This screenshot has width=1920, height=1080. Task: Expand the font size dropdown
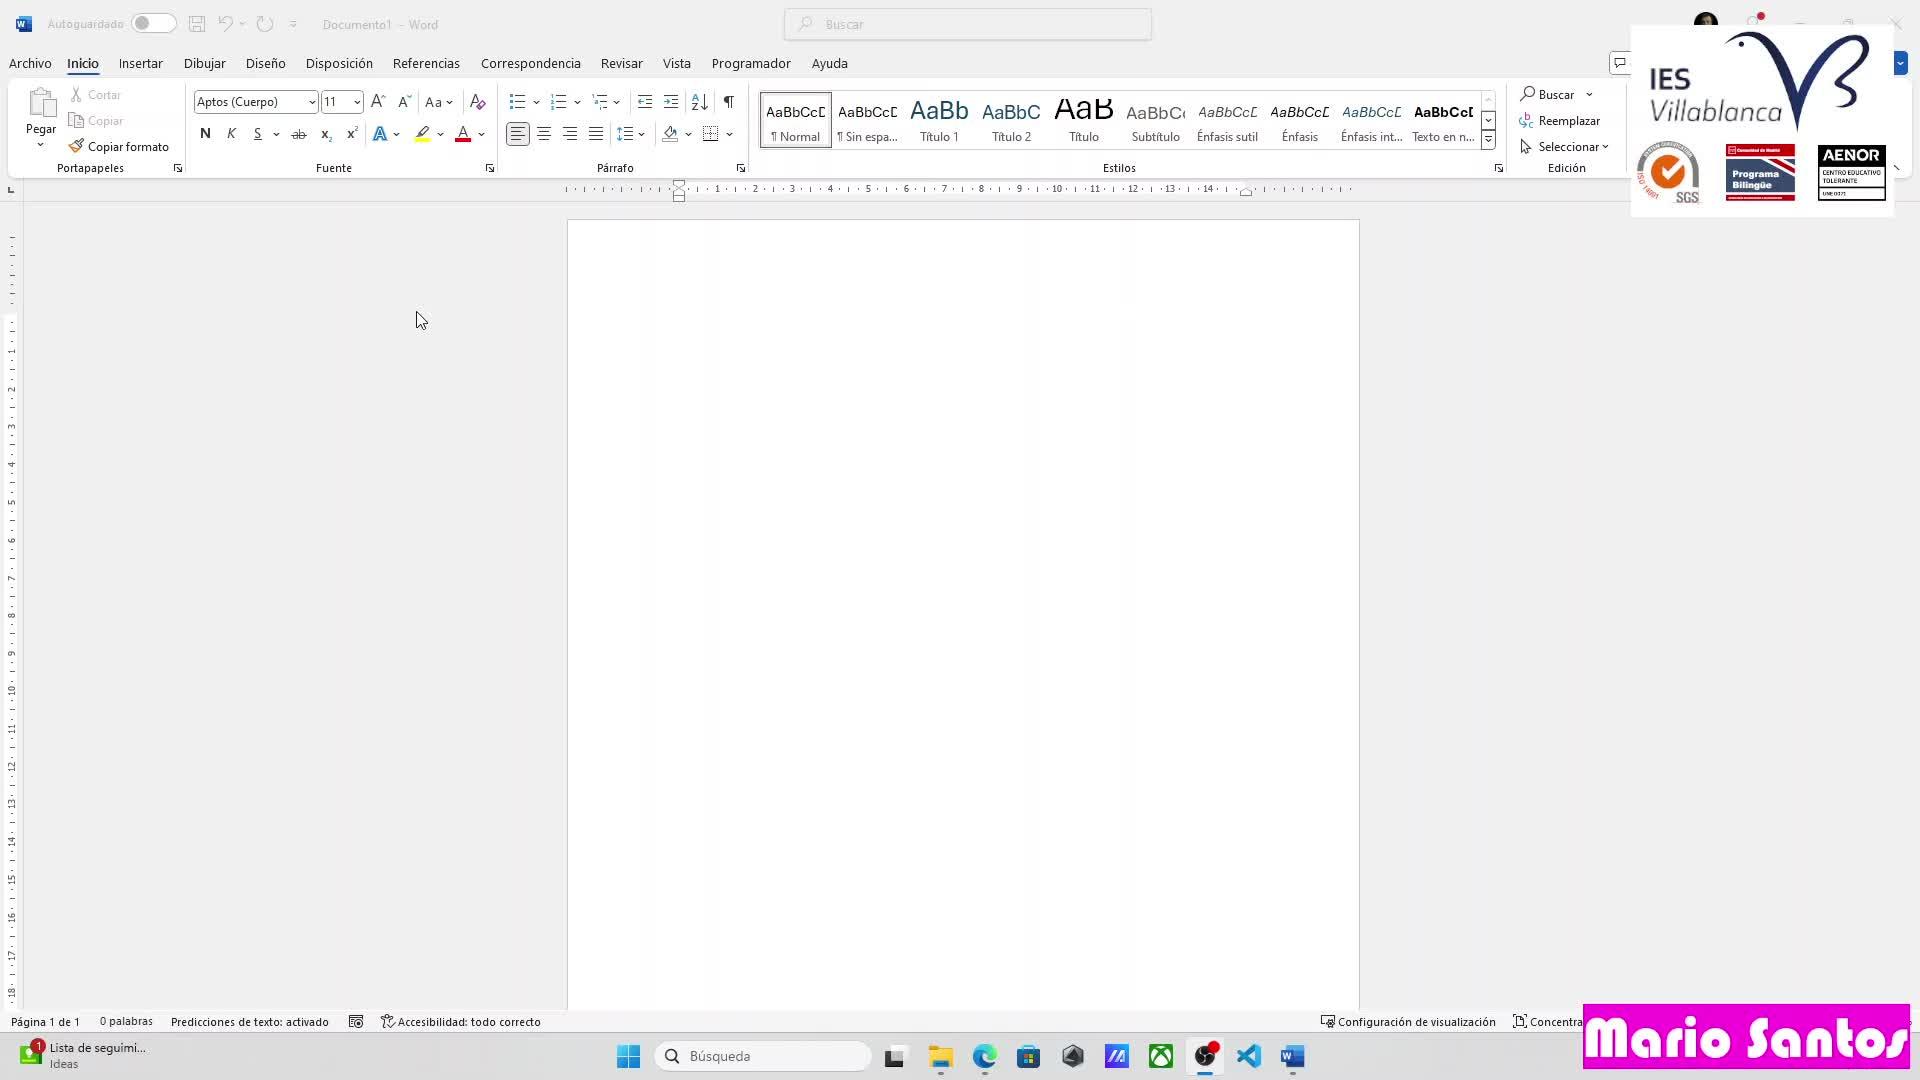tap(356, 102)
